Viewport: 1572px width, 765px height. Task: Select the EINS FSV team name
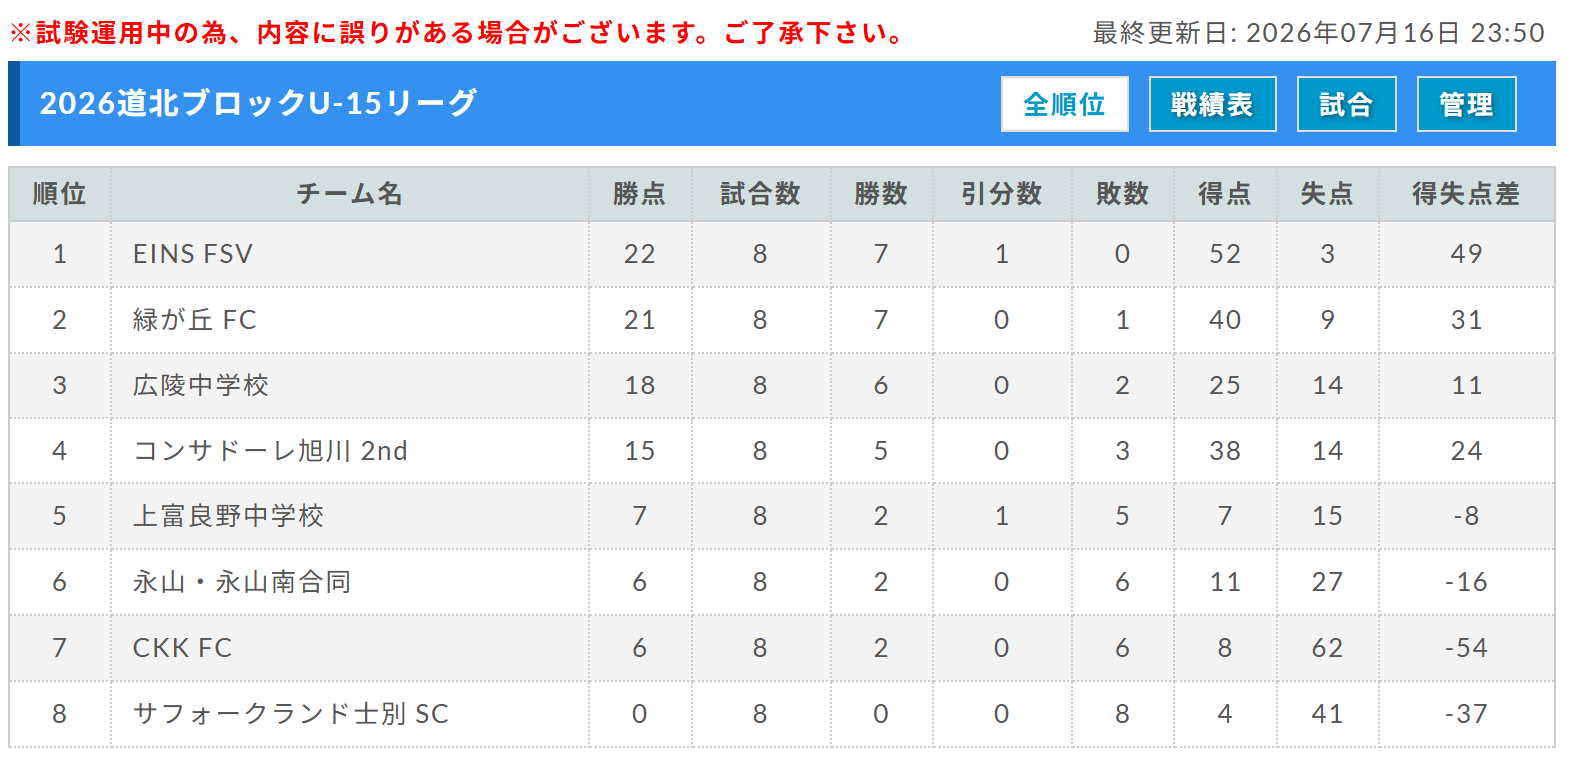coord(193,254)
